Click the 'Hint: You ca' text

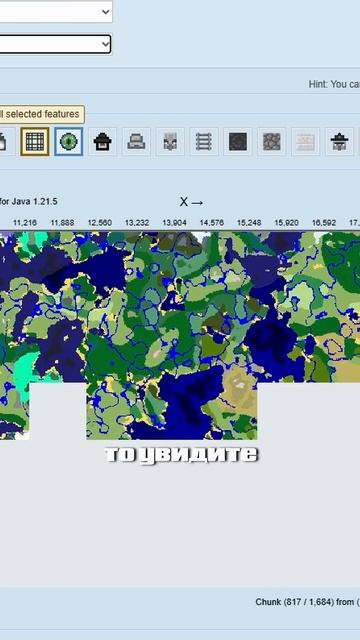334,84
